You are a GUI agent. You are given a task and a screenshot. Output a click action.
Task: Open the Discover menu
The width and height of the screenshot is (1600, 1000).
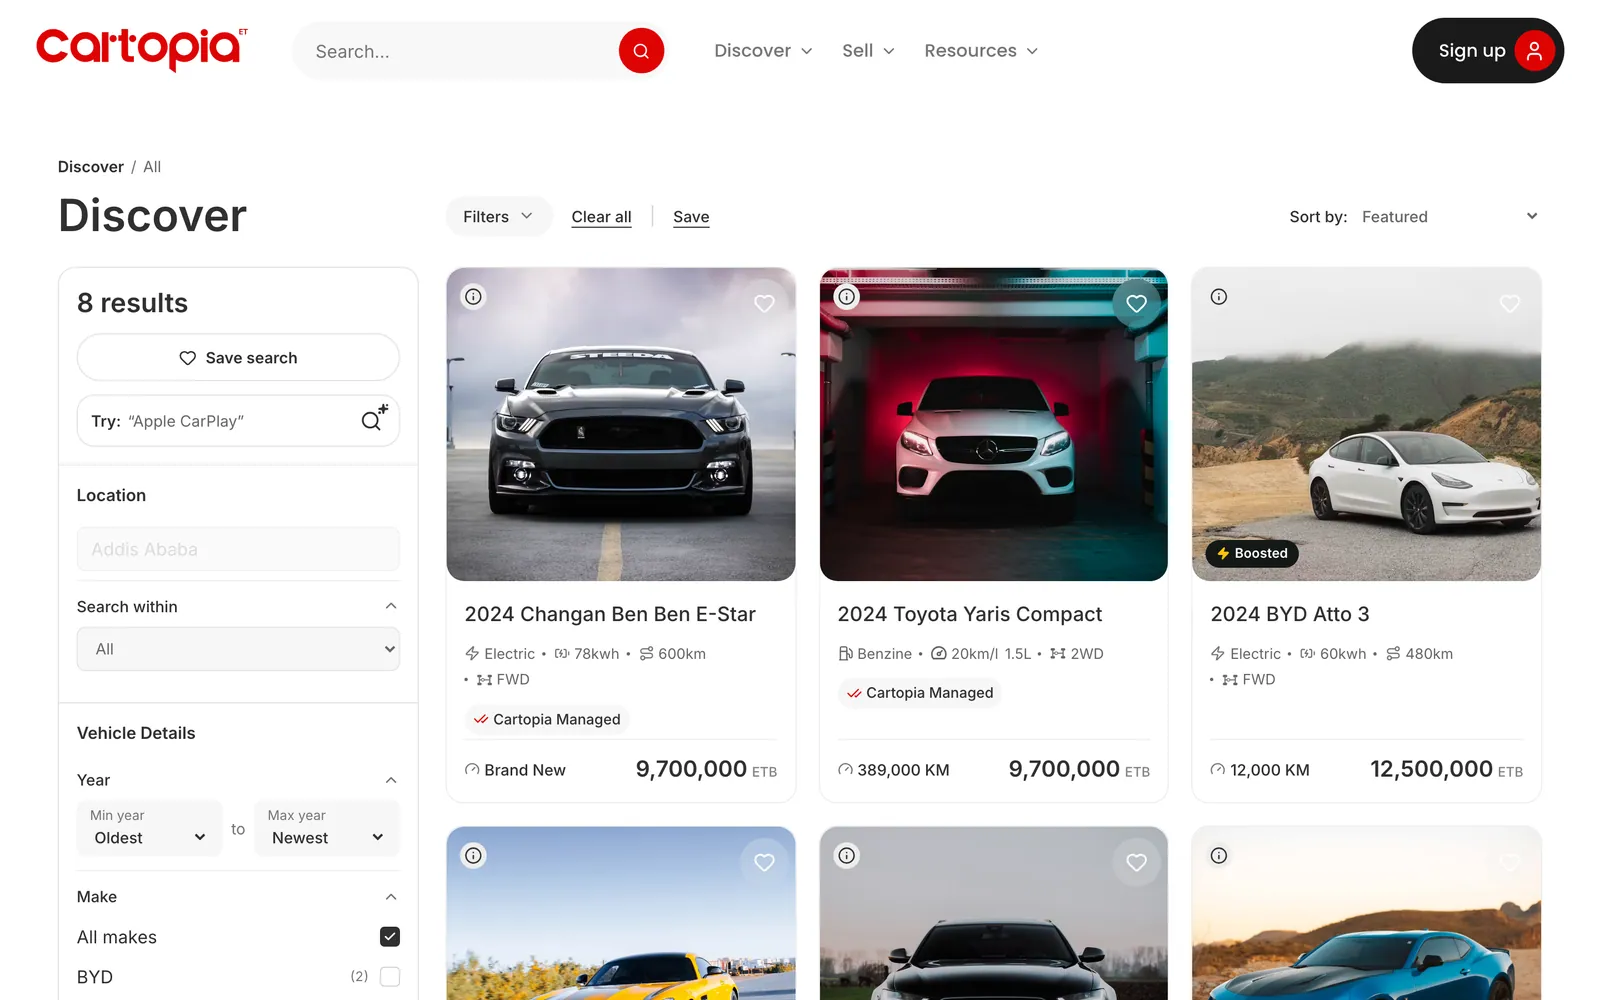click(763, 51)
